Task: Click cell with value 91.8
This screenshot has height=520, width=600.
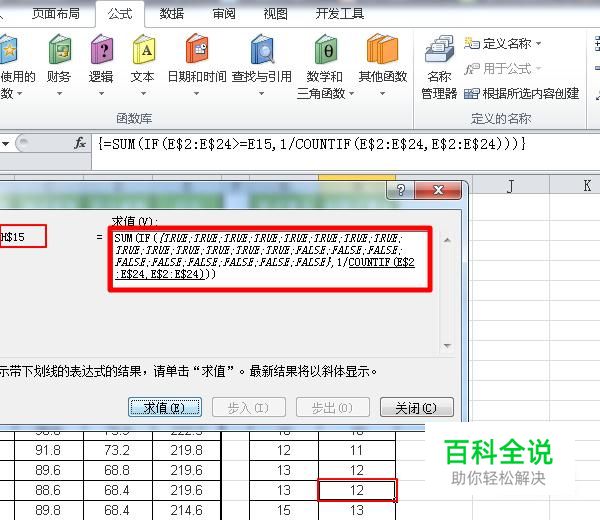Action: click(49, 450)
